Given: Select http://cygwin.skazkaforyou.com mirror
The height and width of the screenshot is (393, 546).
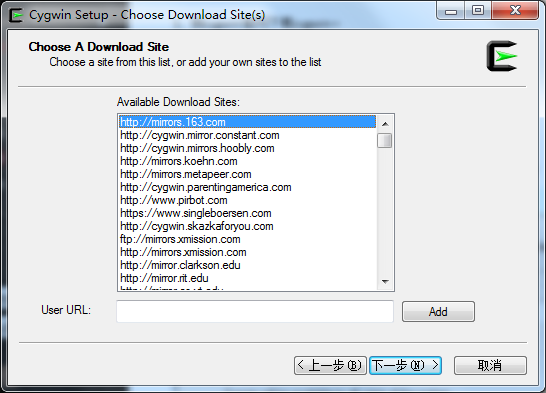Looking at the screenshot, I should 247,226.
